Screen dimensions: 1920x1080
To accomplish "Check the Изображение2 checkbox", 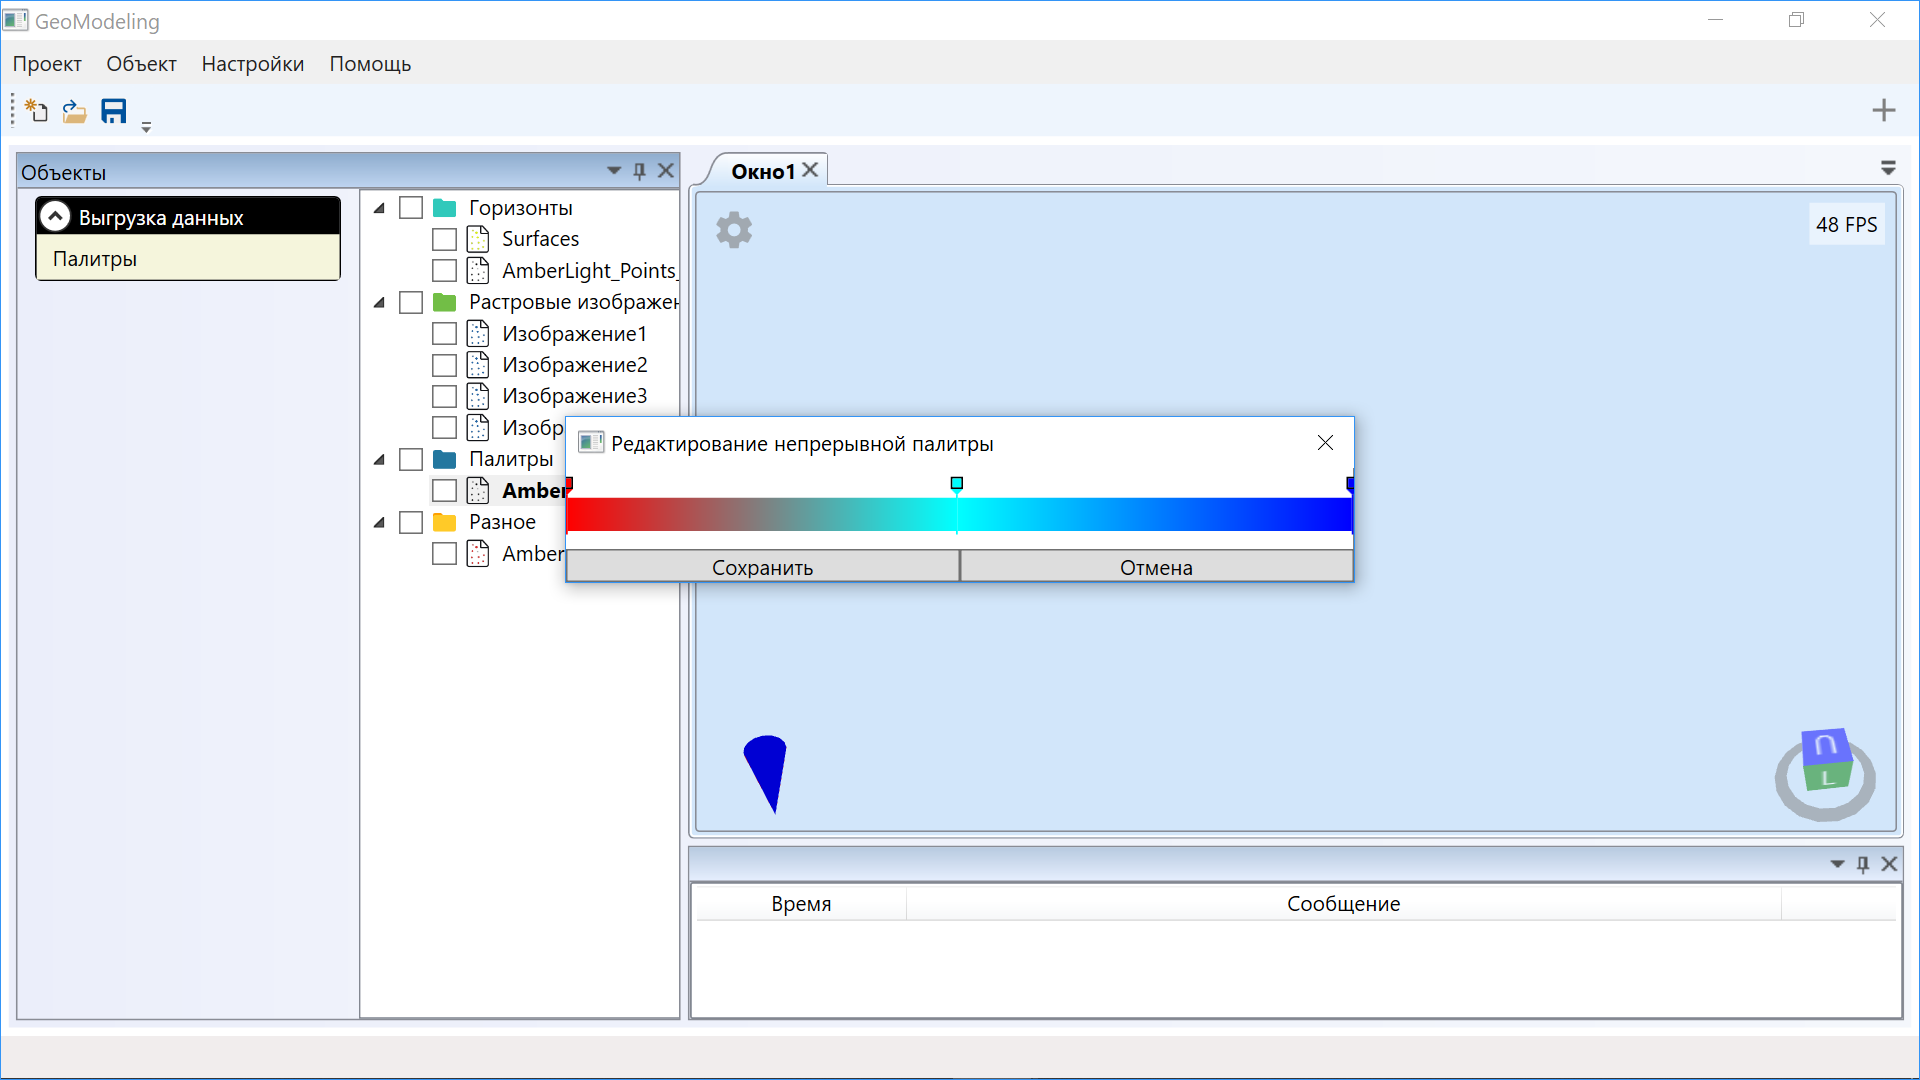I will pos(444,365).
